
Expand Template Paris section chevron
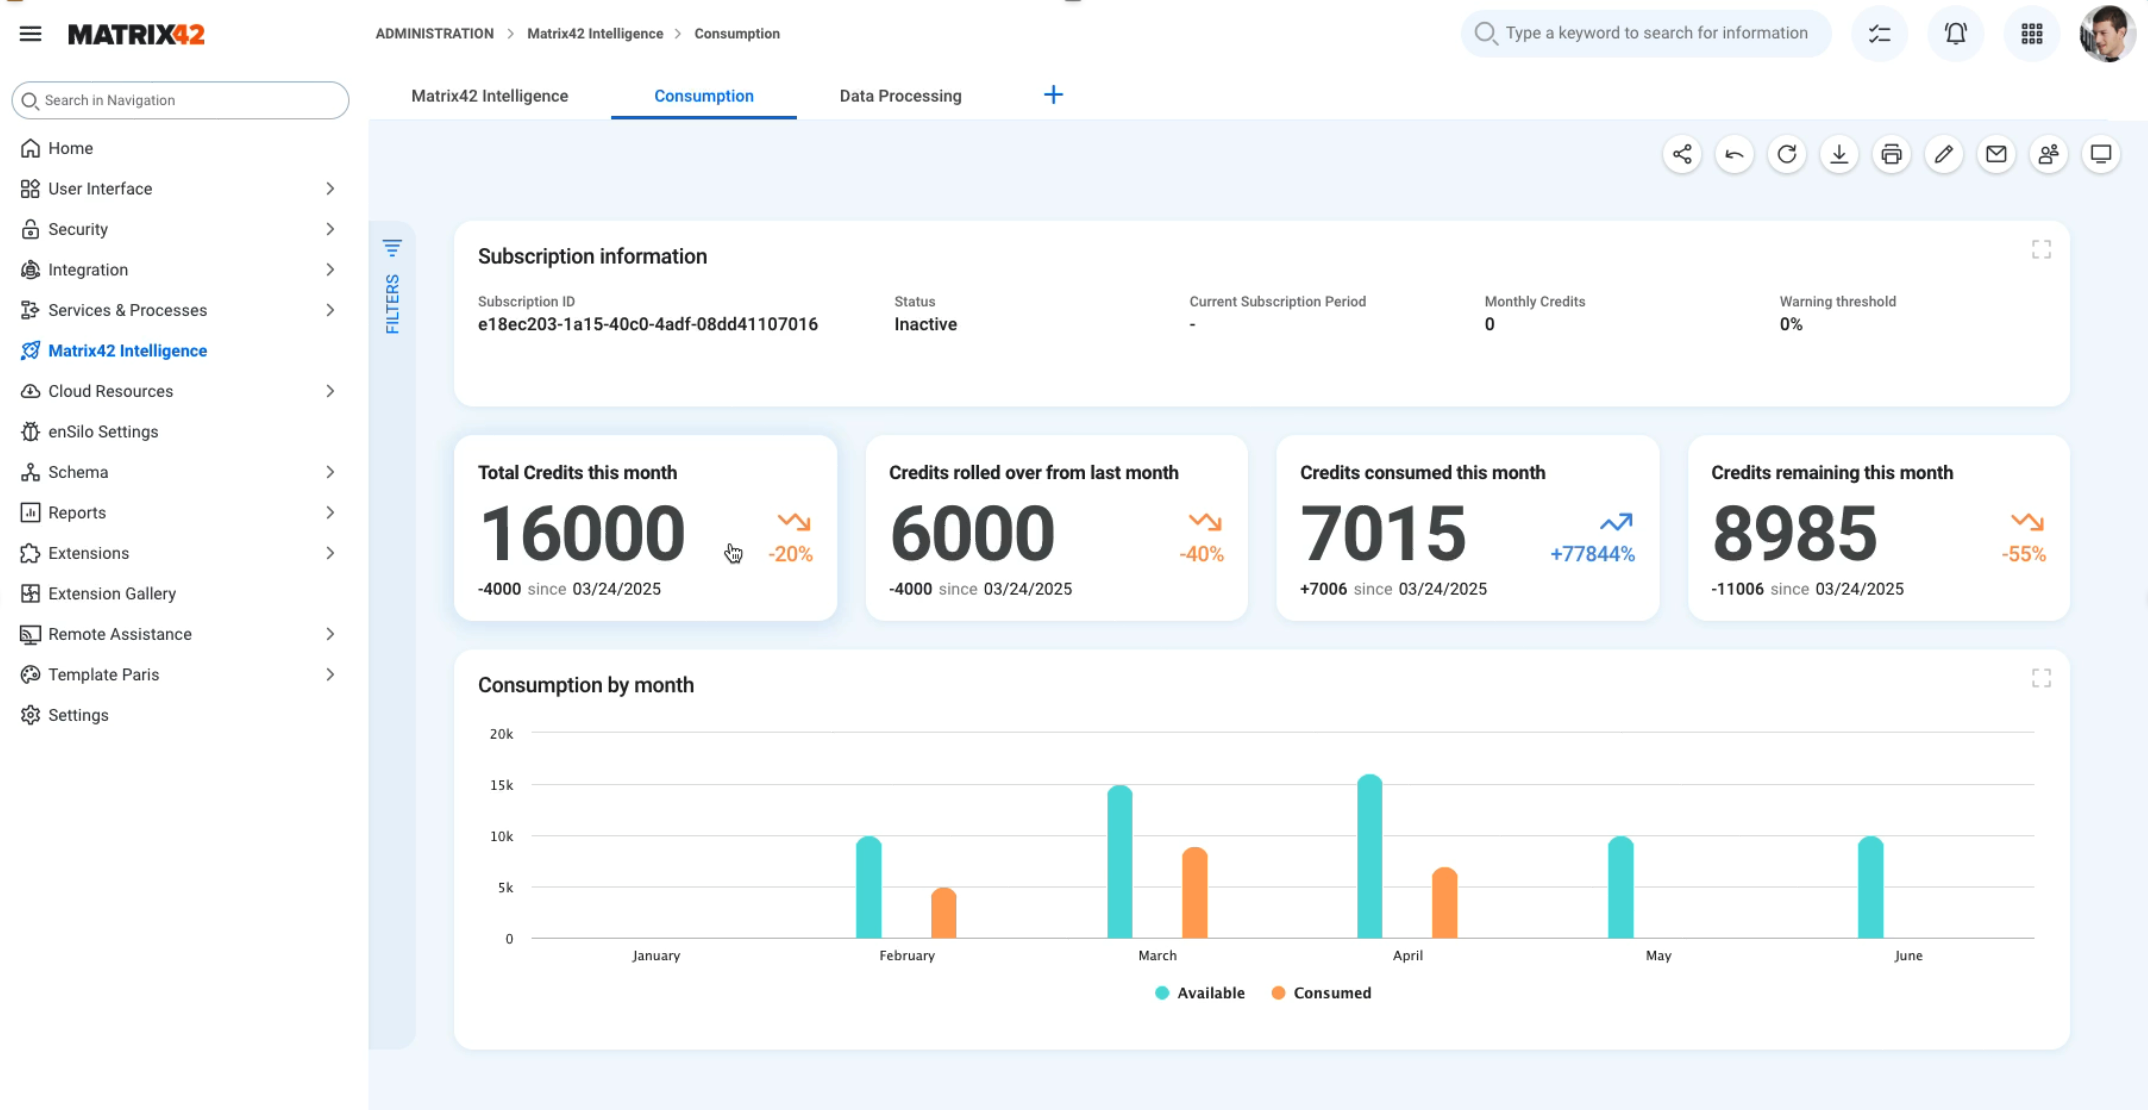point(330,675)
